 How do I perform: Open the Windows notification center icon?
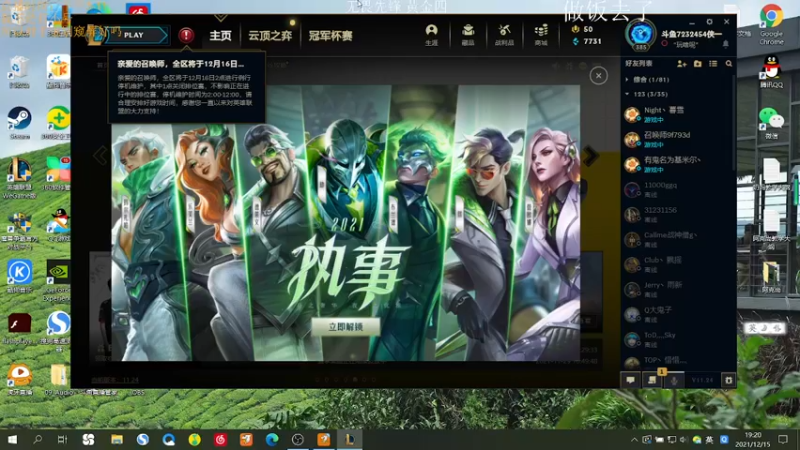click(x=783, y=440)
